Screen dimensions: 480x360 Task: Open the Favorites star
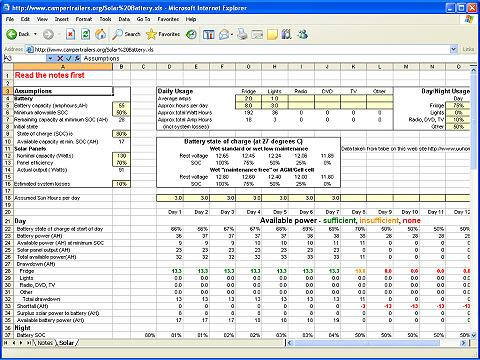163,34
